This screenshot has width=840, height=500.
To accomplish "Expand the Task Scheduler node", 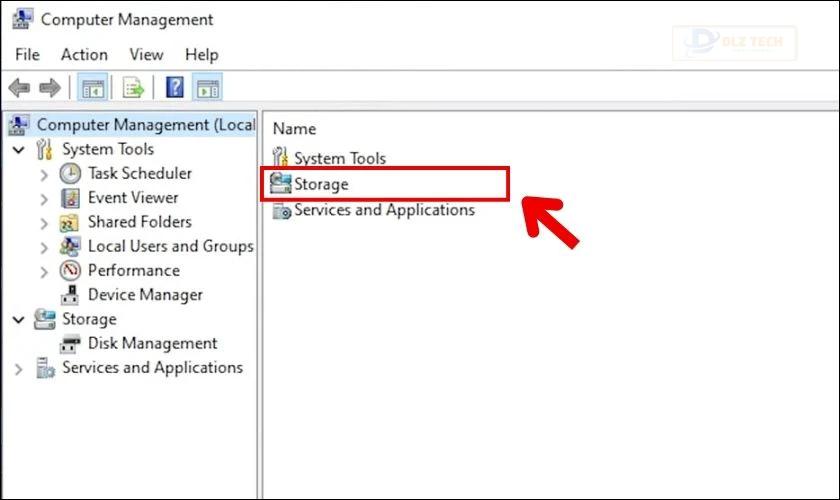I will [x=44, y=174].
